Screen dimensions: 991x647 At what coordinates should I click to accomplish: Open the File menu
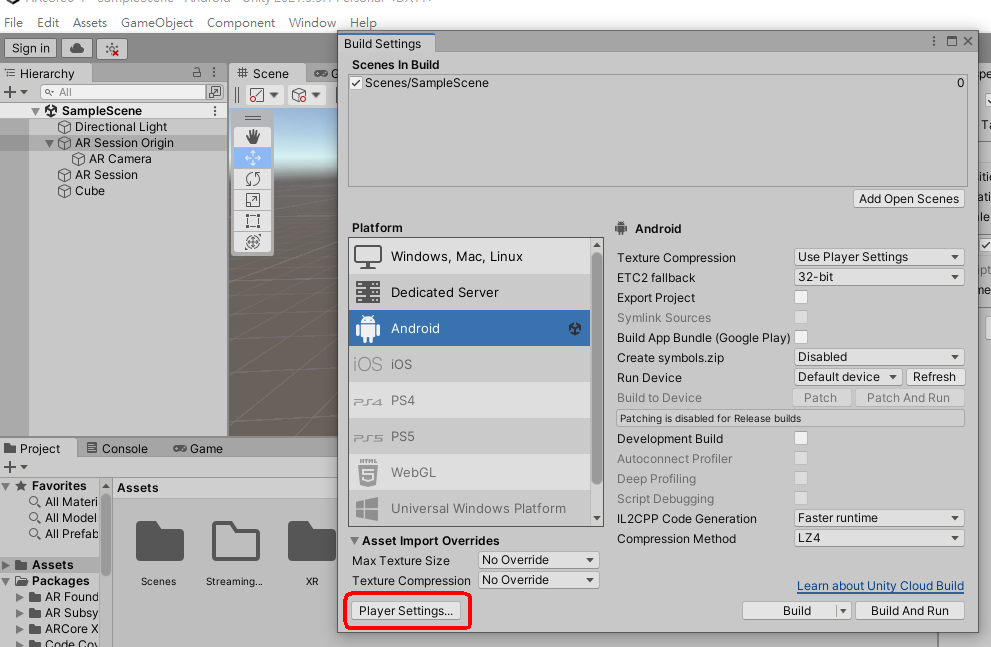pyautogui.click(x=13, y=23)
